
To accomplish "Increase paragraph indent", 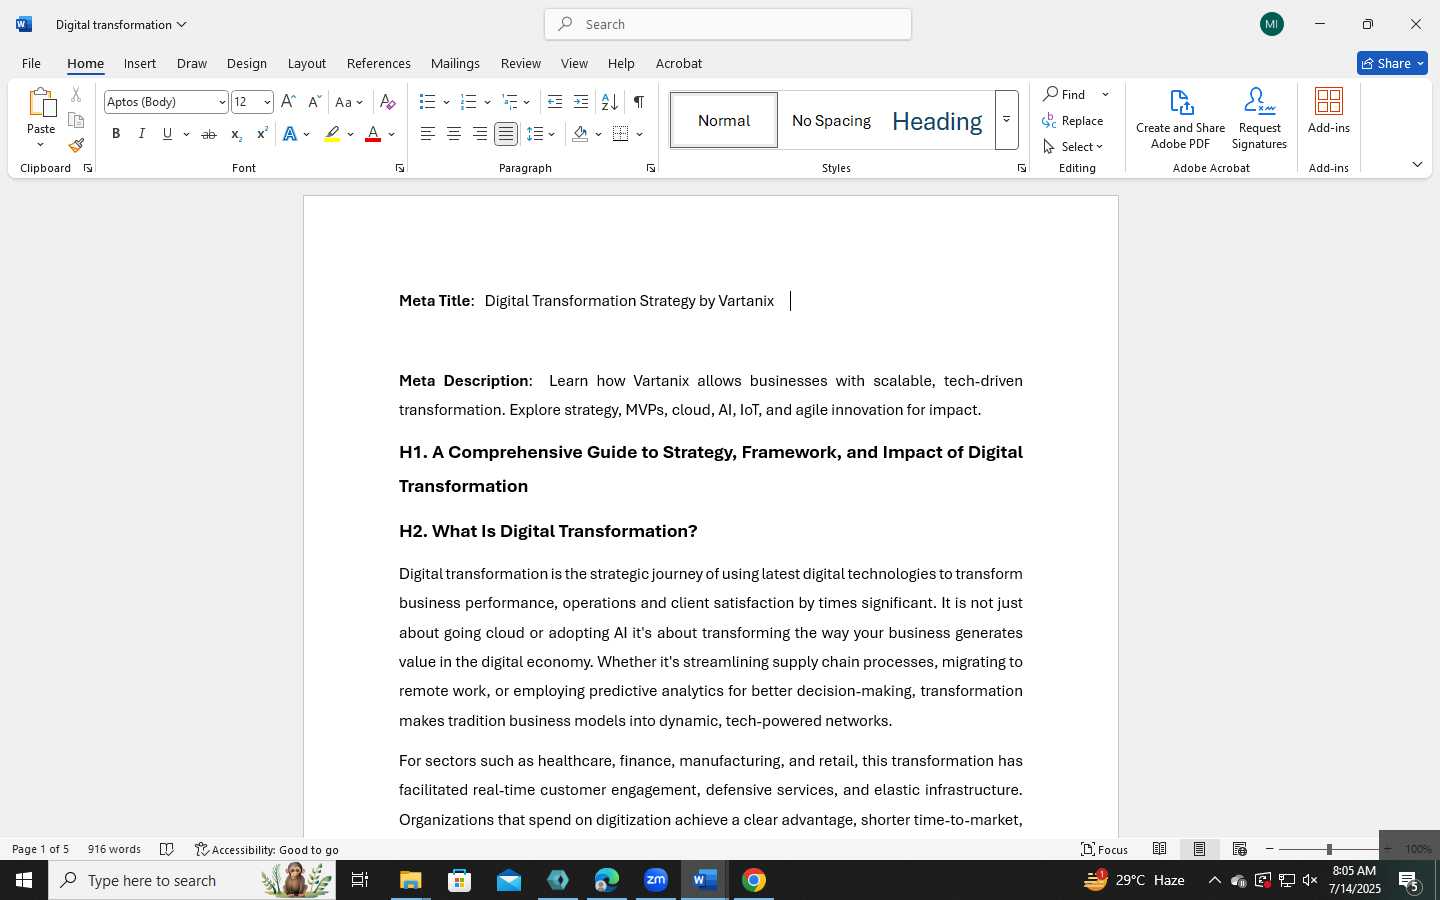I will pyautogui.click(x=581, y=102).
